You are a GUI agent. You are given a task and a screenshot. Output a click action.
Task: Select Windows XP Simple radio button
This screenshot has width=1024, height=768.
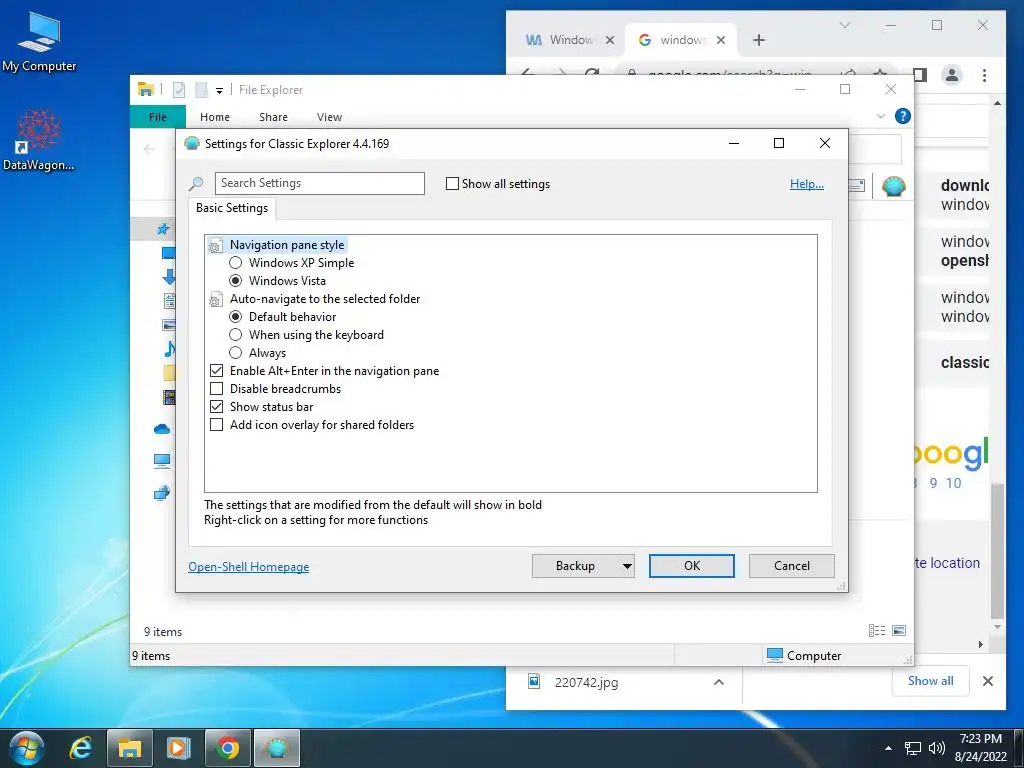(x=236, y=263)
